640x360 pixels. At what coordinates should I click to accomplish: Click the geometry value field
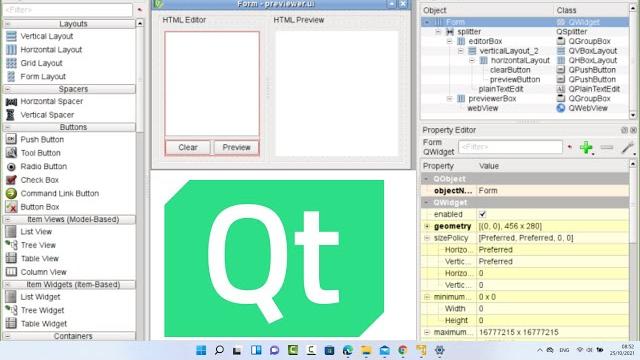(553, 226)
